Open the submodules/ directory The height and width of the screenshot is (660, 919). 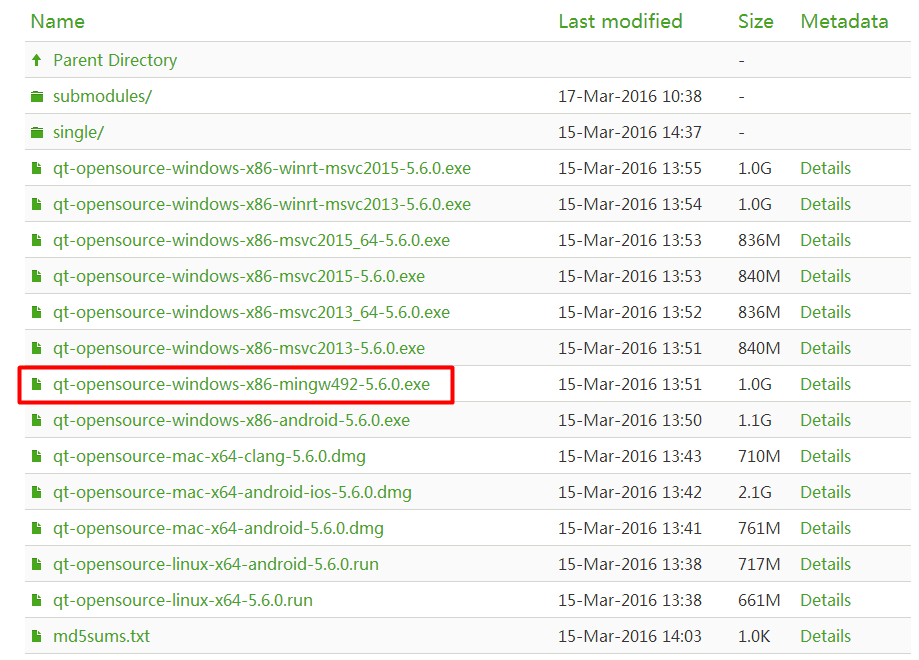pos(102,96)
